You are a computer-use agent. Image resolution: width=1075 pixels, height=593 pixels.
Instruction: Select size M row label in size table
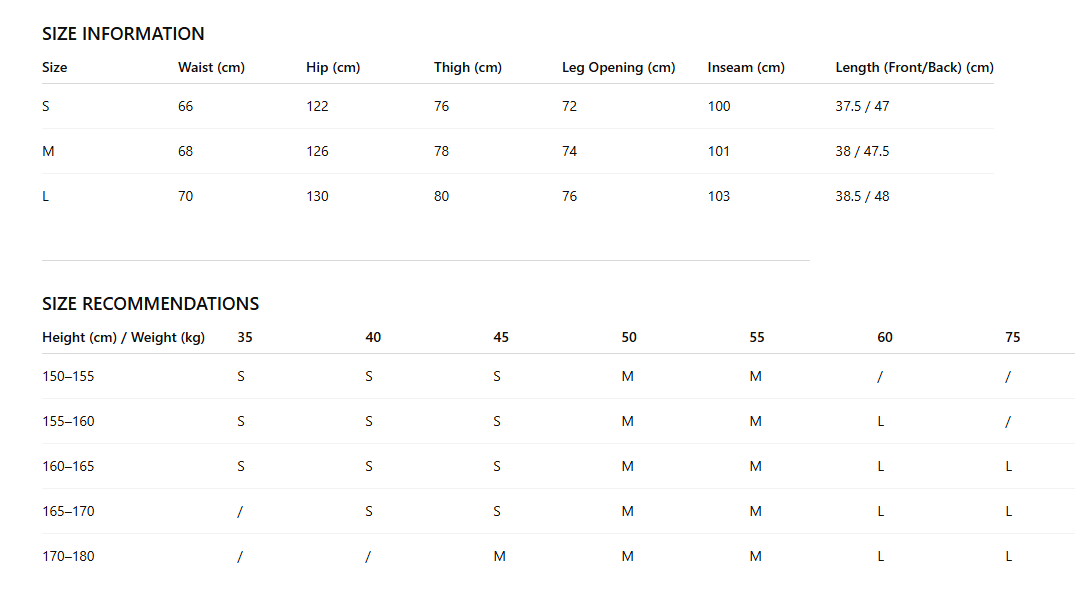pos(48,152)
